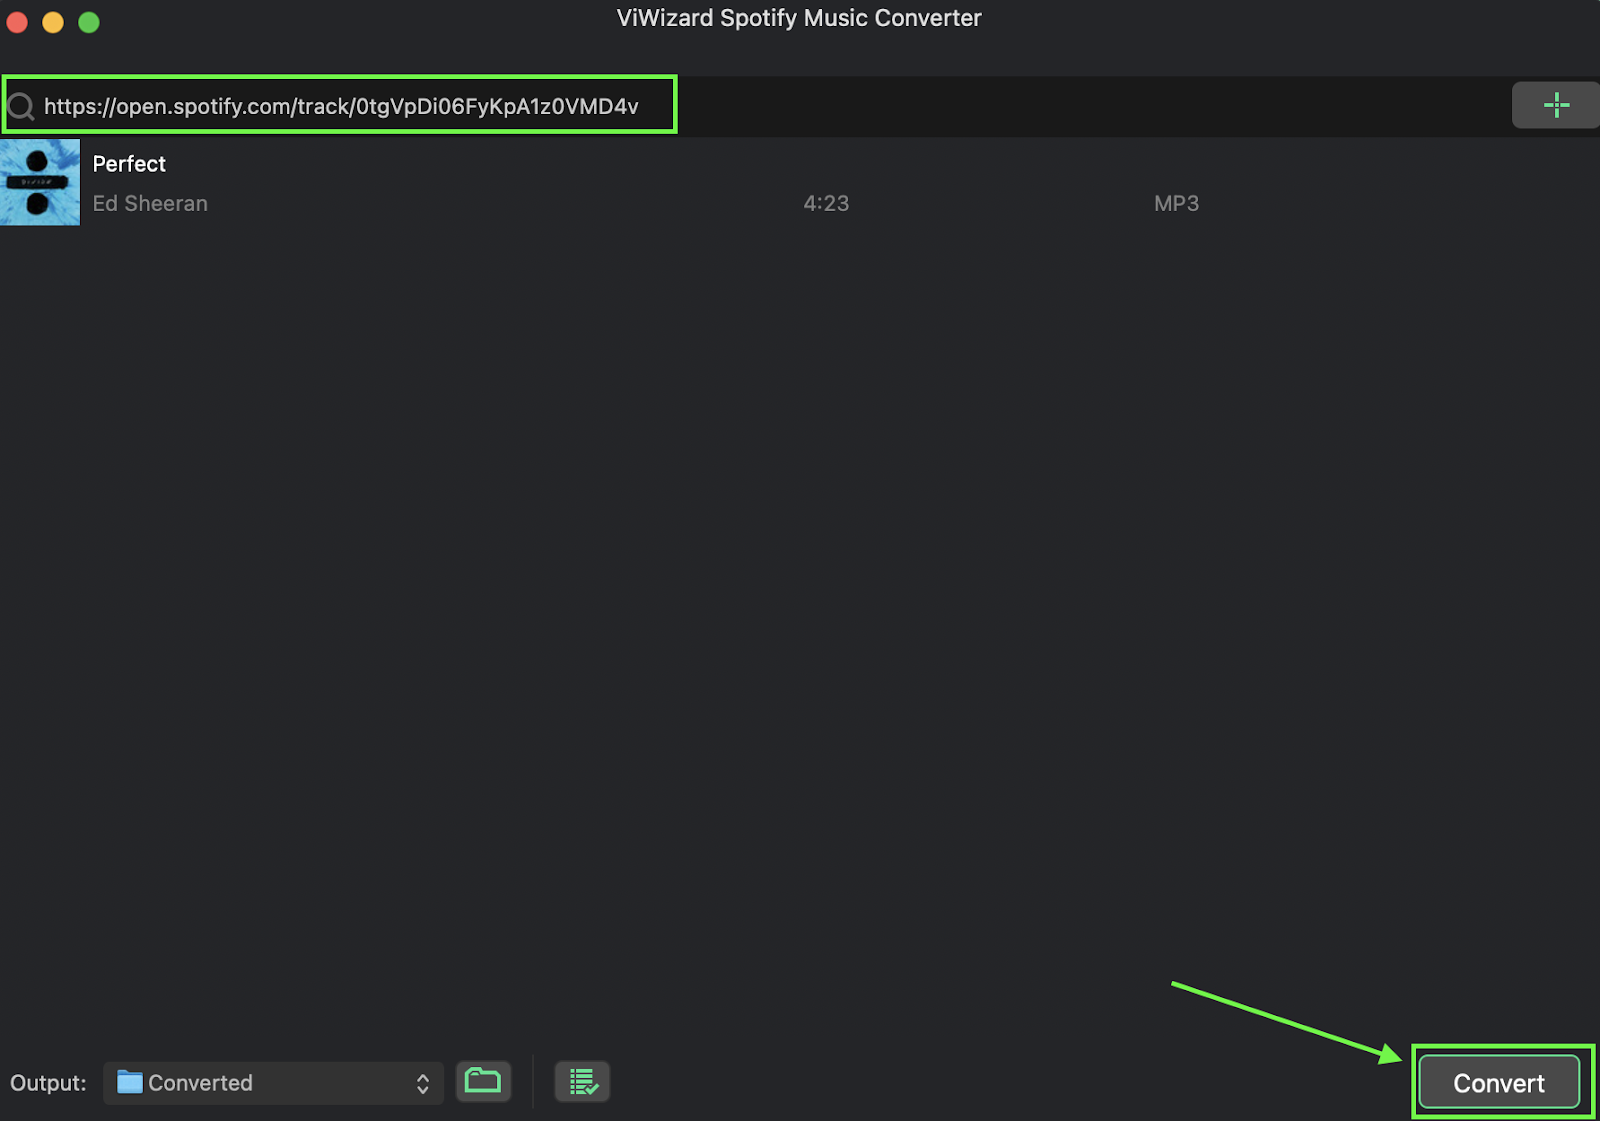Click the Convert button
Image resolution: width=1600 pixels, height=1121 pixels.
[x=1498, y=1083]
